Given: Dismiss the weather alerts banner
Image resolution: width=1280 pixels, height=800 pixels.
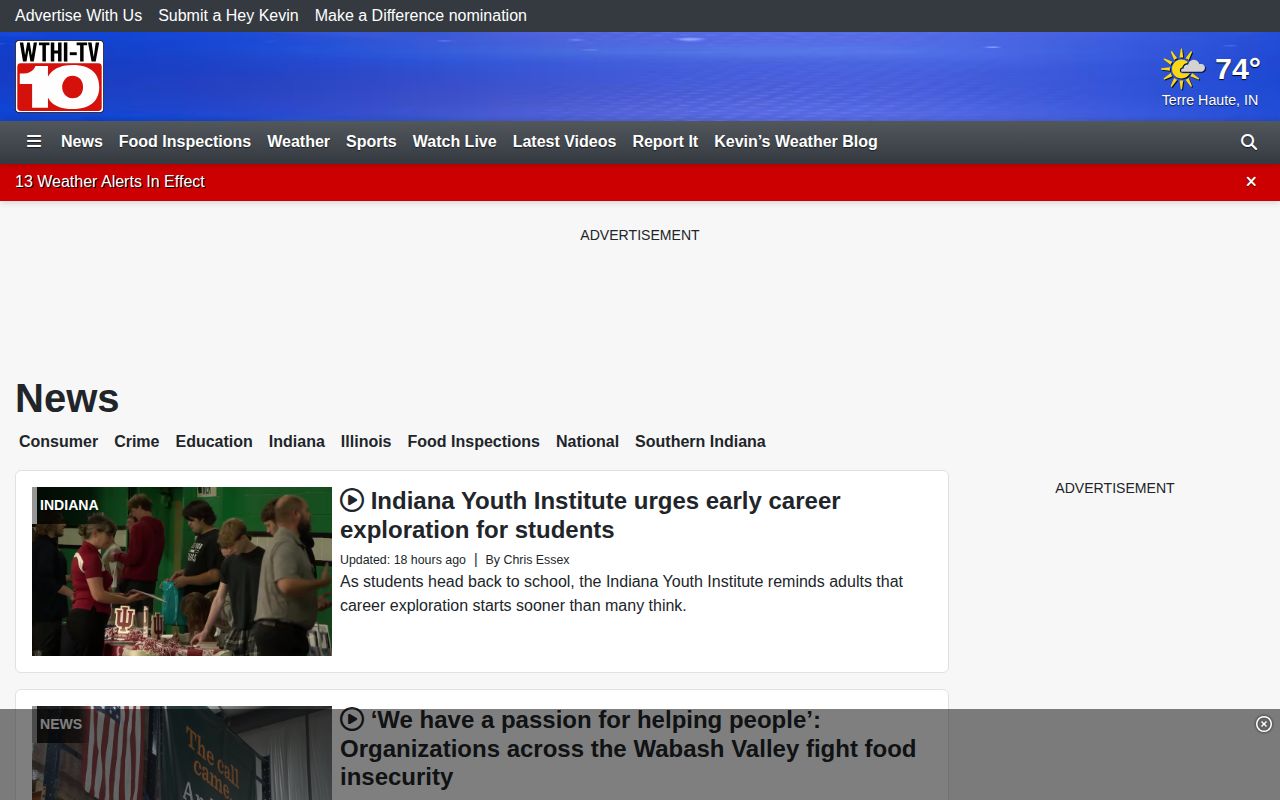Looking at the screenshot, I should click(x=1251, y=182).
